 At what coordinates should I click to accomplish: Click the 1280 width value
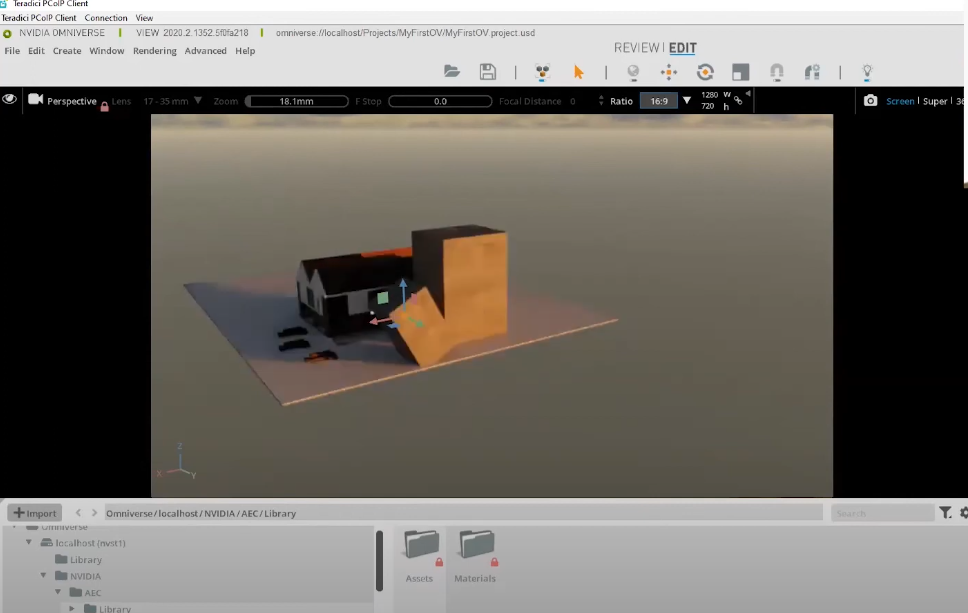pos(709,94)
